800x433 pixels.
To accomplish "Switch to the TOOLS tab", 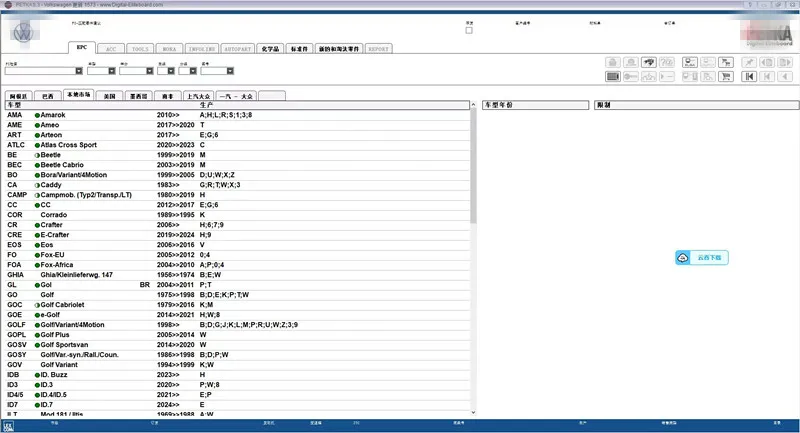I will tap(140, 49).
